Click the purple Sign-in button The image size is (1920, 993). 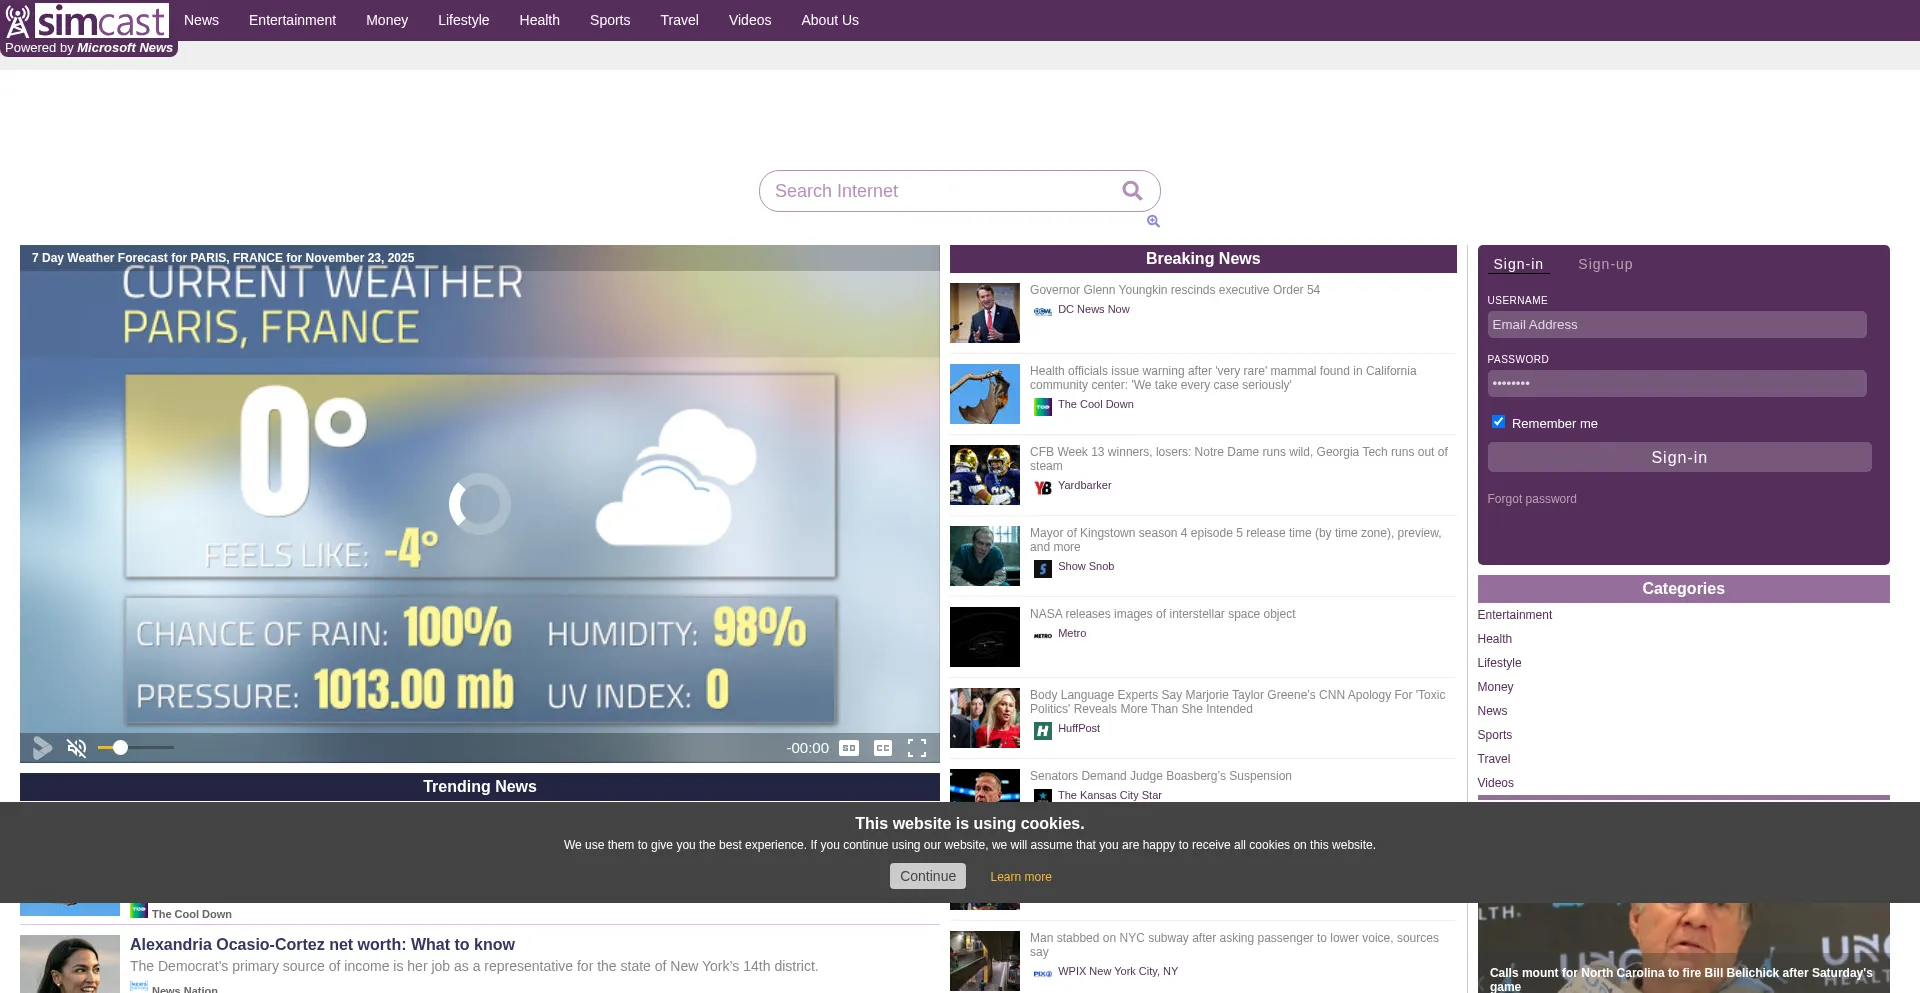[1679, 457]
